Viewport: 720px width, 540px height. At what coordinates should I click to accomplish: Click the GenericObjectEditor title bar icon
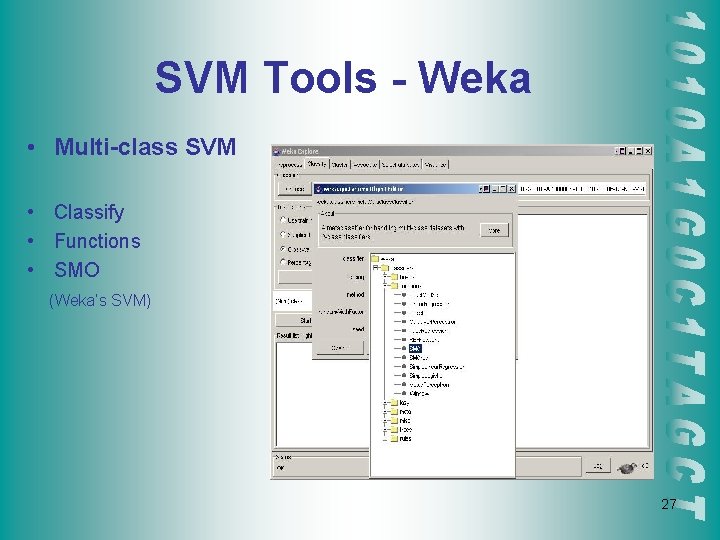click(x=319, y=189)
